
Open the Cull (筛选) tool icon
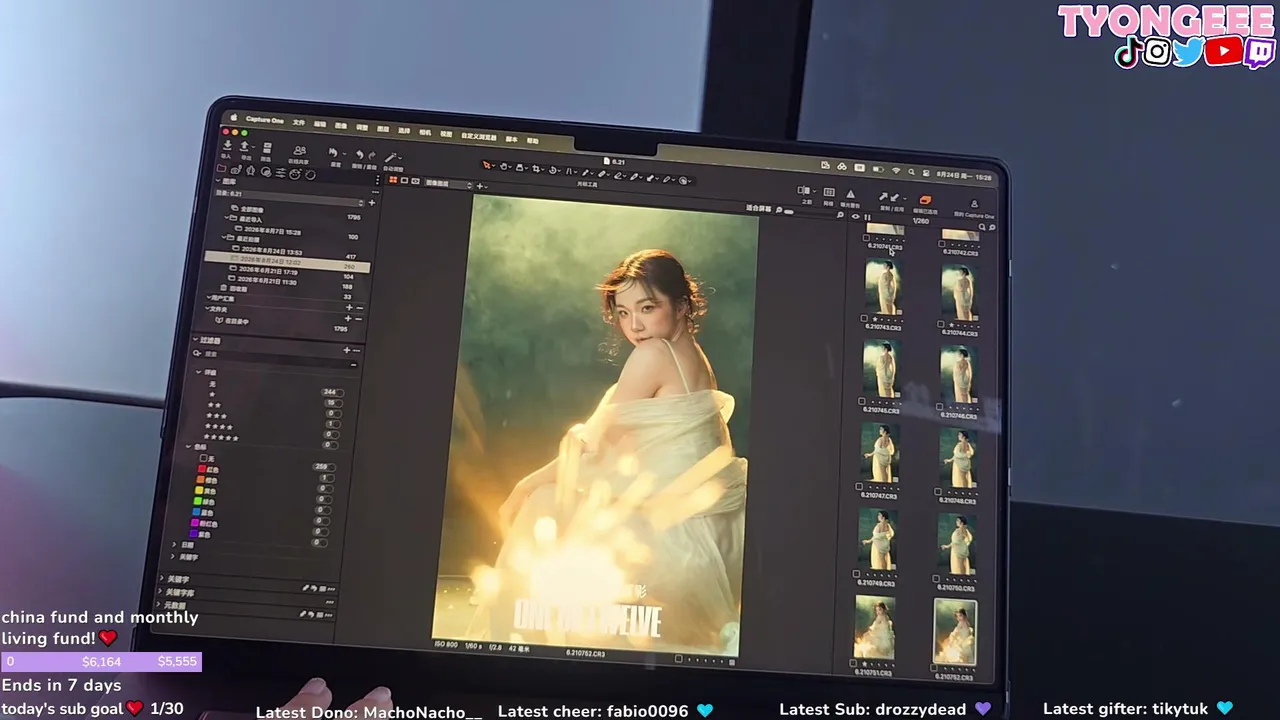267,148
